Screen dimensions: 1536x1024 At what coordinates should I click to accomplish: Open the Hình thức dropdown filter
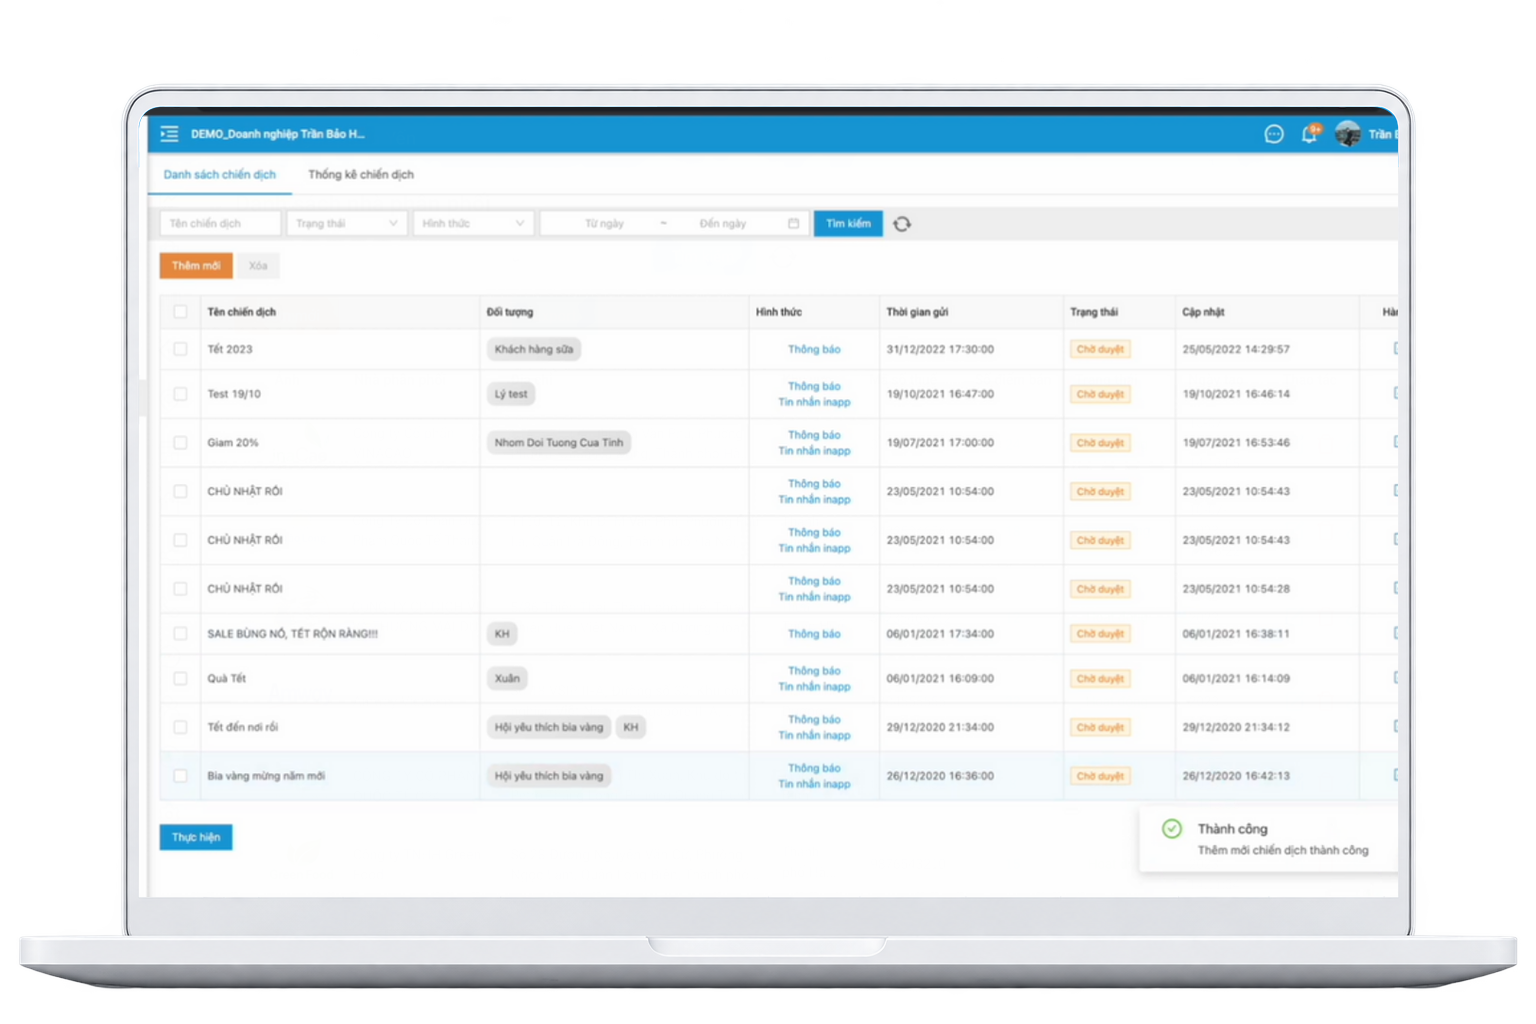click(x=473, y=223)
